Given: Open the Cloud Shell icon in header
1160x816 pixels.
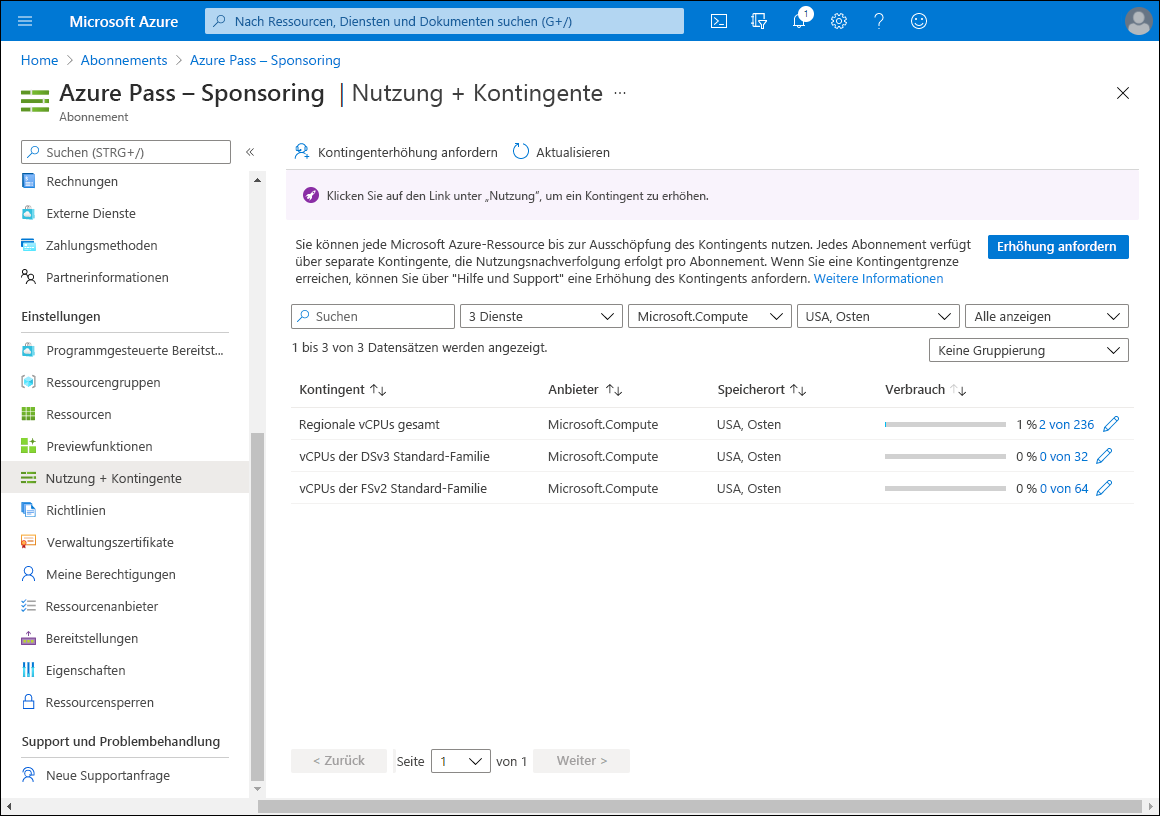Looking at the screenshot, I should click(718, 21).
